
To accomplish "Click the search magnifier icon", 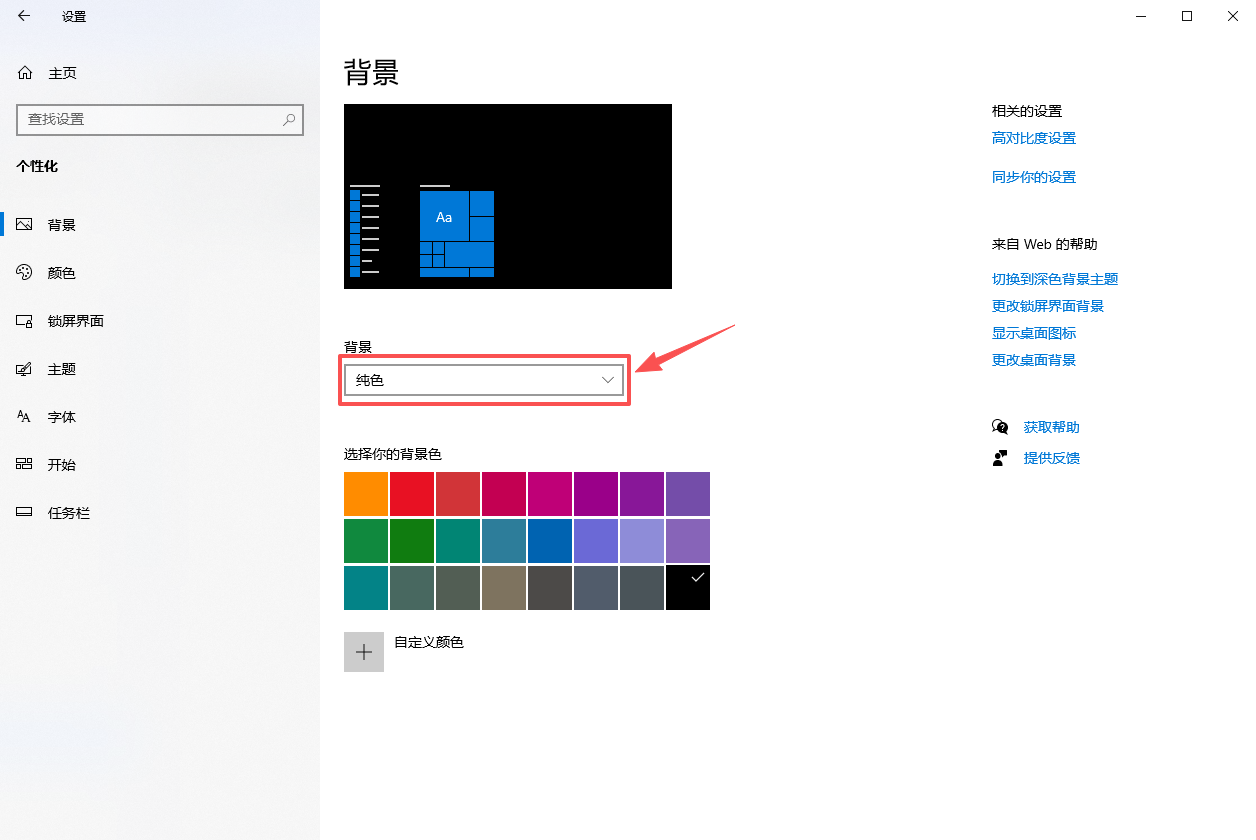I will pos(289,119).
